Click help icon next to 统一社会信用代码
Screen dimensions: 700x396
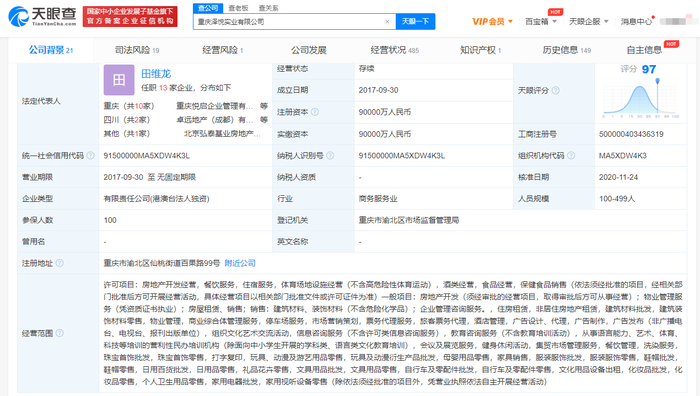coord(90,155)
